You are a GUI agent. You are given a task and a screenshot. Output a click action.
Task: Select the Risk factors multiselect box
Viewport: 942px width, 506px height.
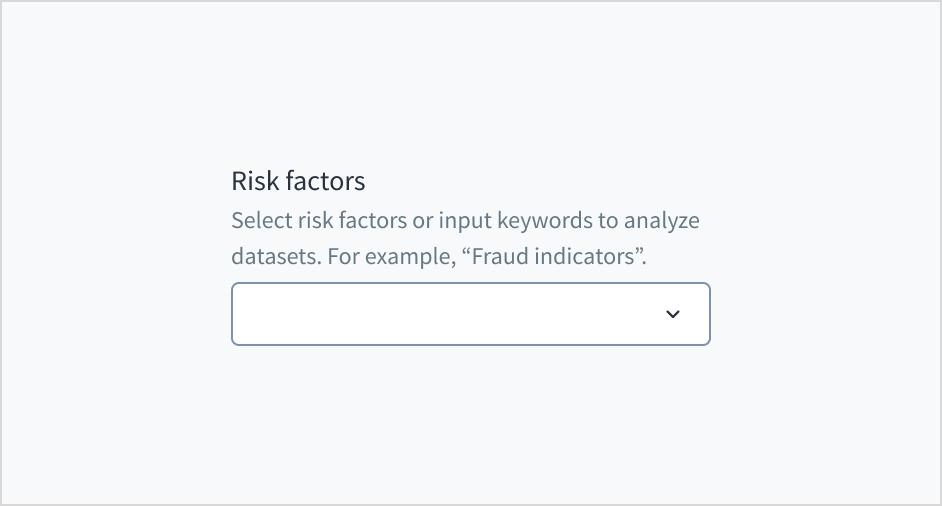[470, 314]
